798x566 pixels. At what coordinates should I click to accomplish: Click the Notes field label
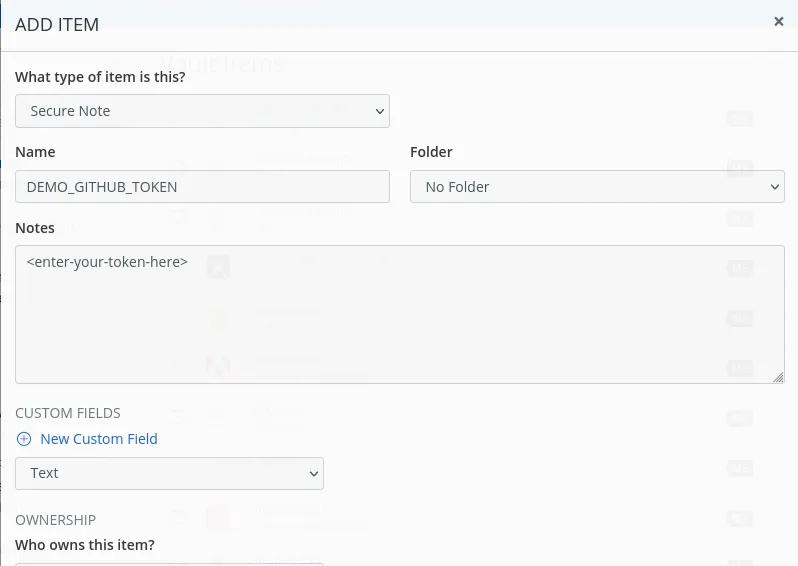click(35, 228)
